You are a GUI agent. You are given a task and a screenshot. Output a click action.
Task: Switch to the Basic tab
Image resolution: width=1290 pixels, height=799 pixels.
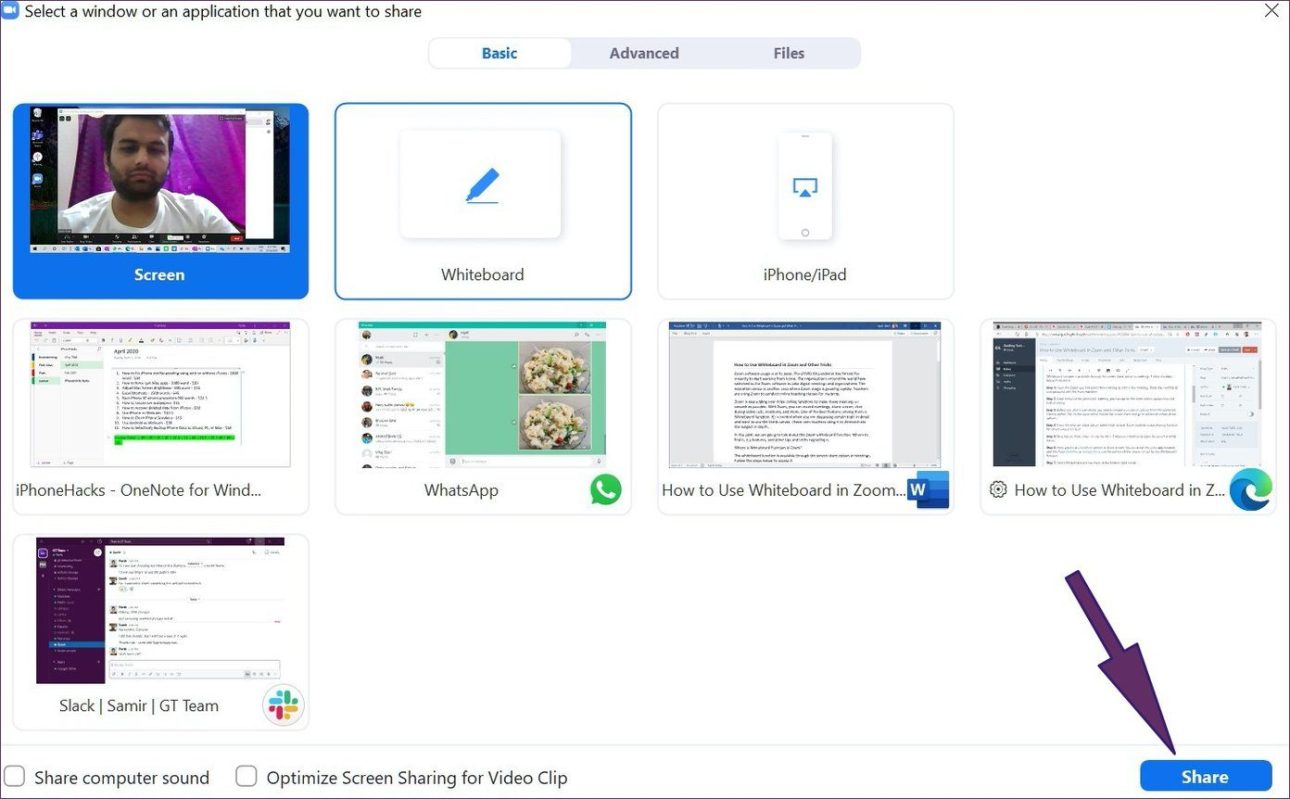pyautogui.click(x=500, y=53)
